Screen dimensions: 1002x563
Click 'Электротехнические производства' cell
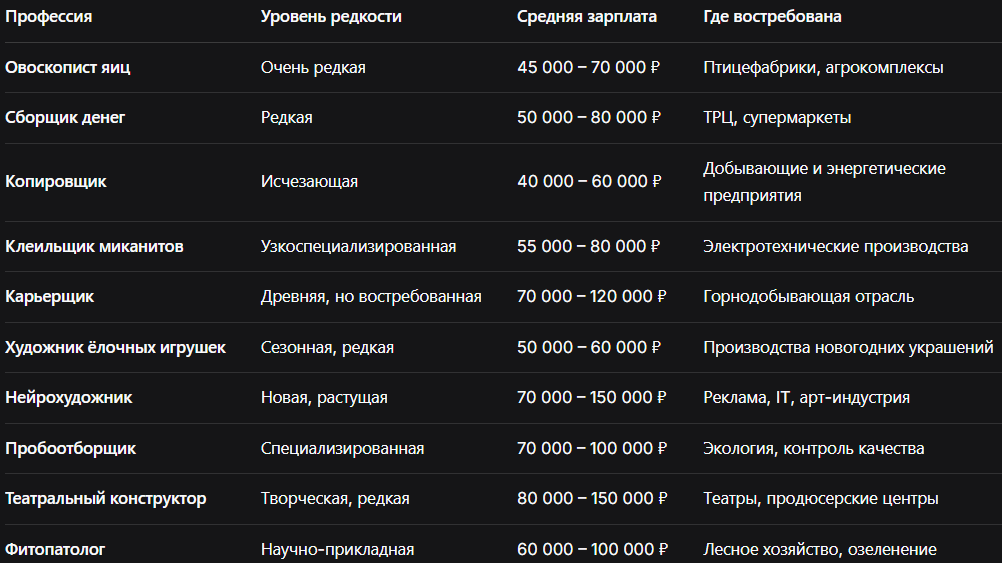[836, 247]
